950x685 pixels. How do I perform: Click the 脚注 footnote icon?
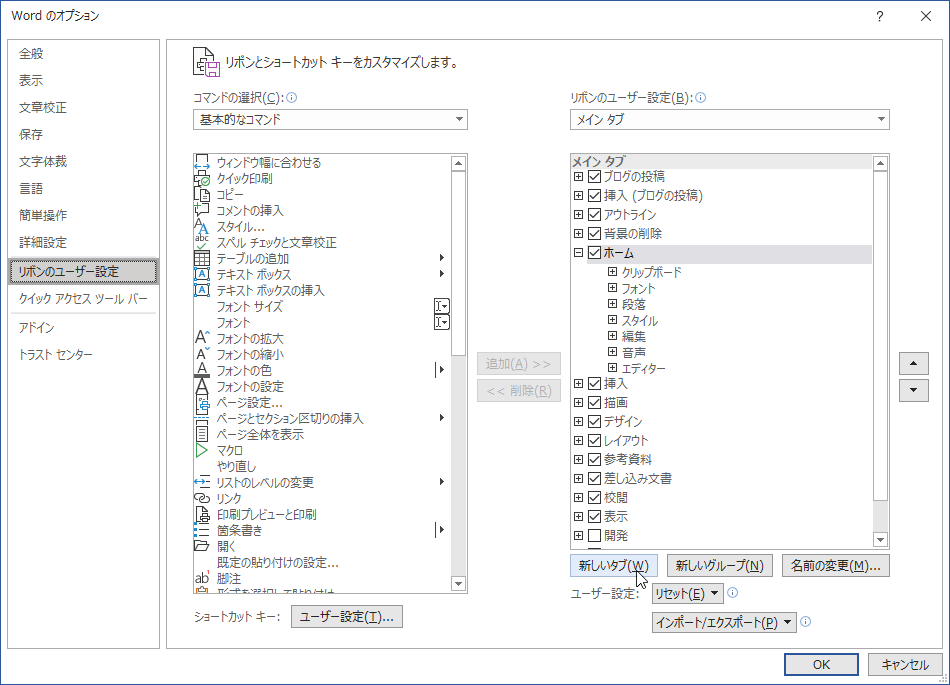pyautogui.click(x=202, y=578)
